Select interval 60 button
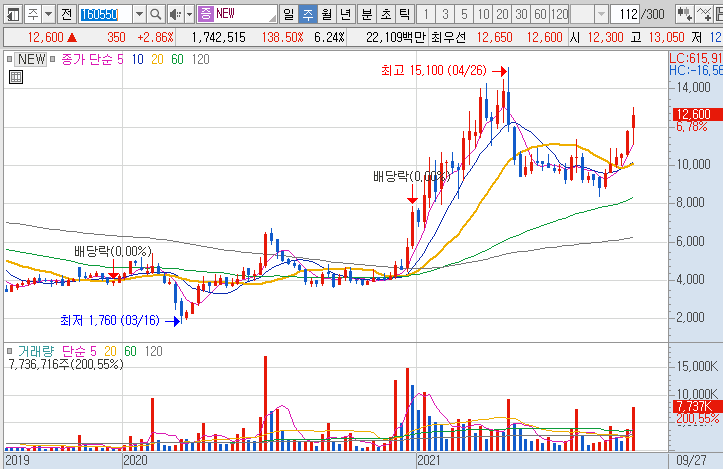Screen dimensions: 723x469 point(540,14)
